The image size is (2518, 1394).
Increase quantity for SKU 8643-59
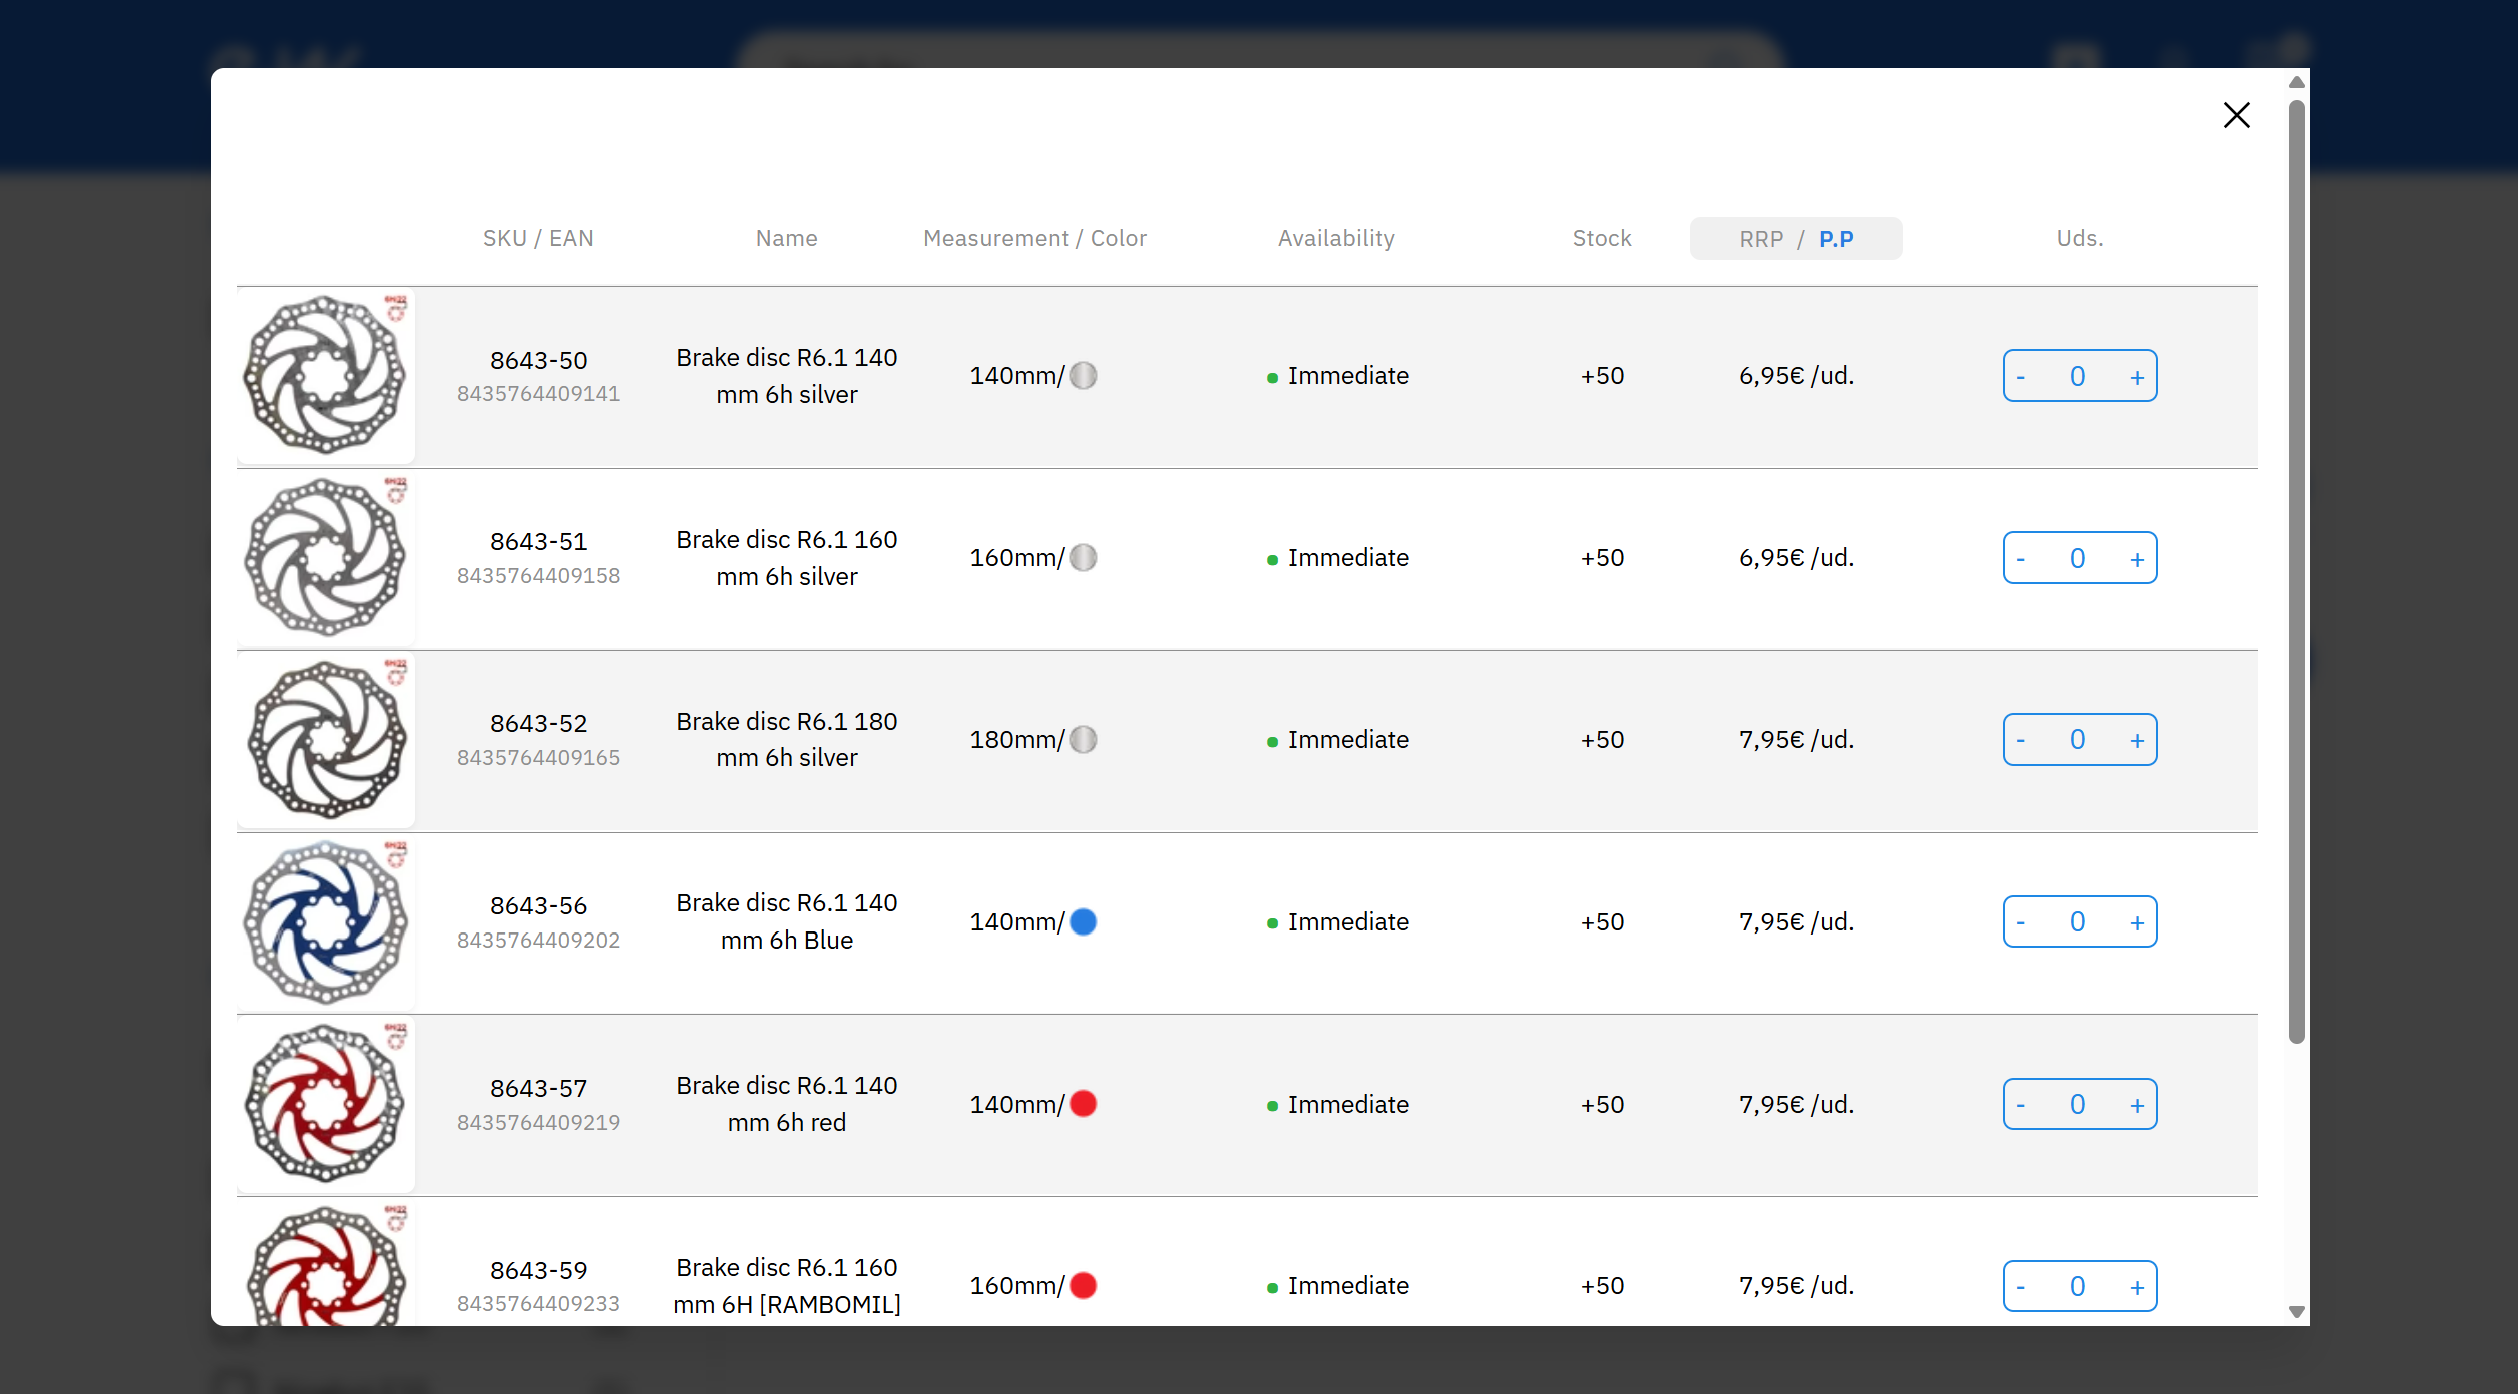pyautogui.click(x=2136, y=1287)
